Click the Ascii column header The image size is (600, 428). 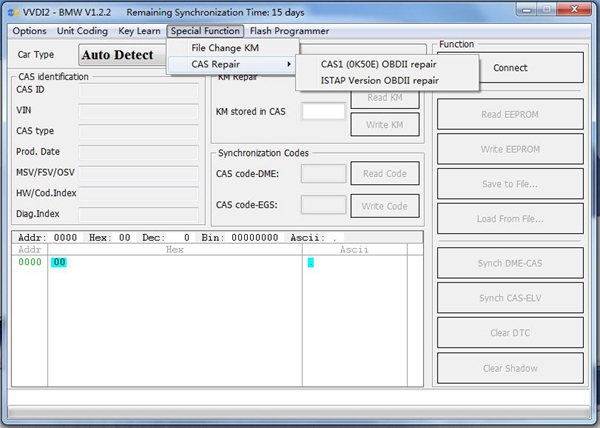click(x=354, y=250)
